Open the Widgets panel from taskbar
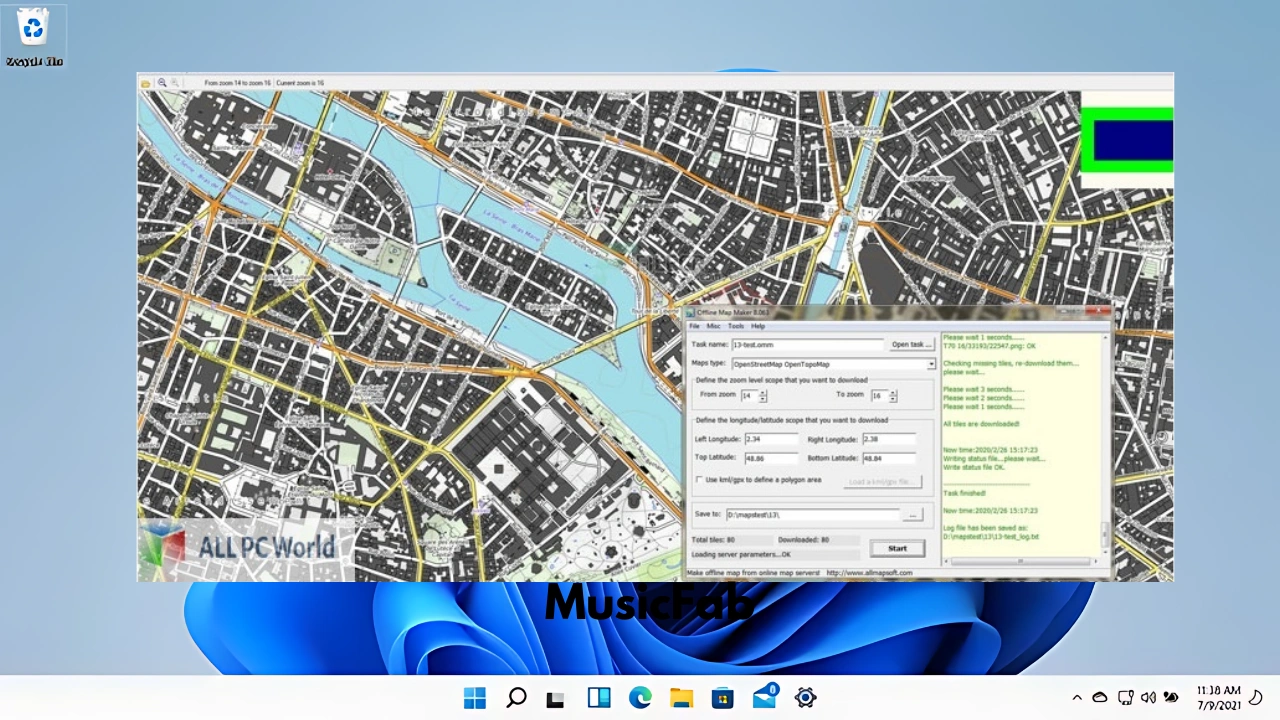The image size is (1280, 720). tap(599, 698)
